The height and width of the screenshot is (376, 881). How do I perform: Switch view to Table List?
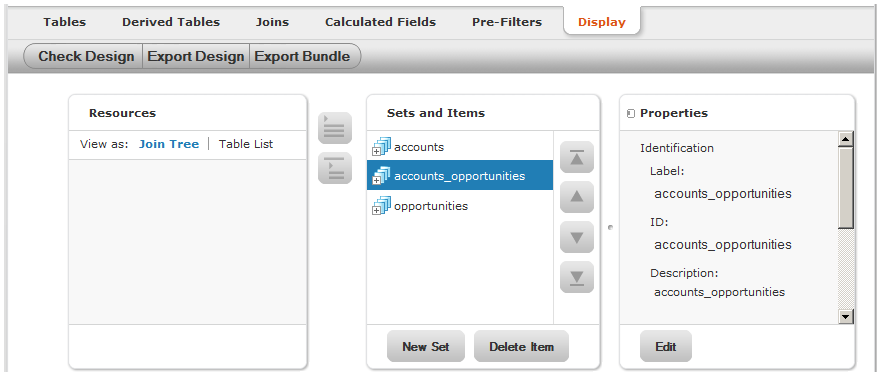pyautogui.click(x=246, y=144)
